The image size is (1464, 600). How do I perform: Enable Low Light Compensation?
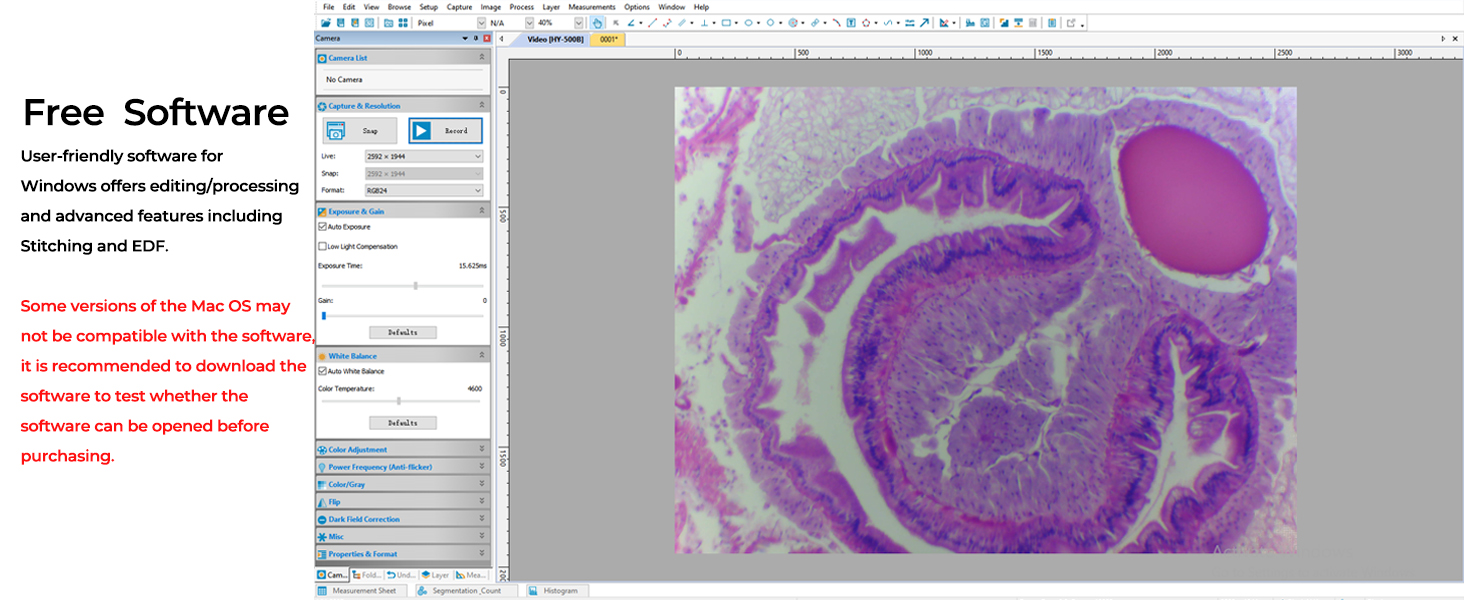point(322,246)
